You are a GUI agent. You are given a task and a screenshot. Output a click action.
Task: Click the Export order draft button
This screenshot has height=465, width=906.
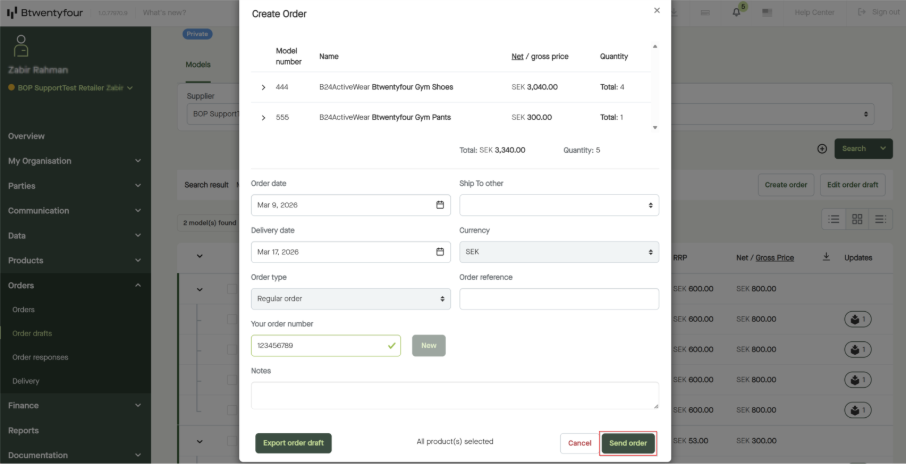pyautogui.click(x=293, y=443)
